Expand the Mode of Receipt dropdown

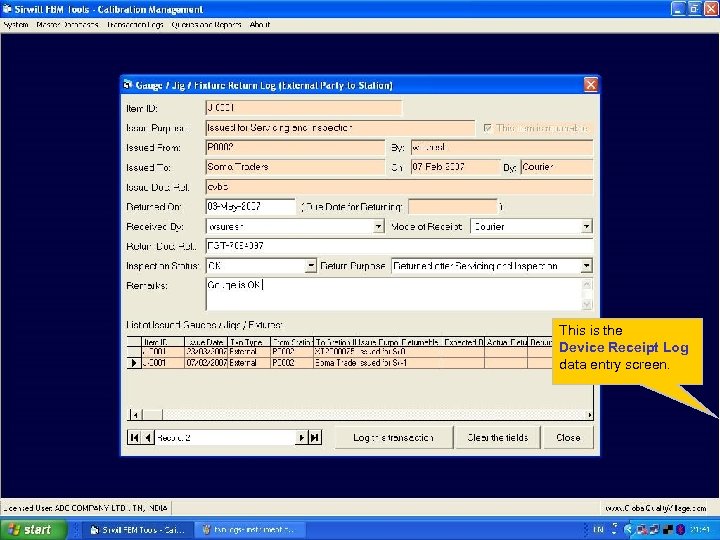tap(586, 226)
